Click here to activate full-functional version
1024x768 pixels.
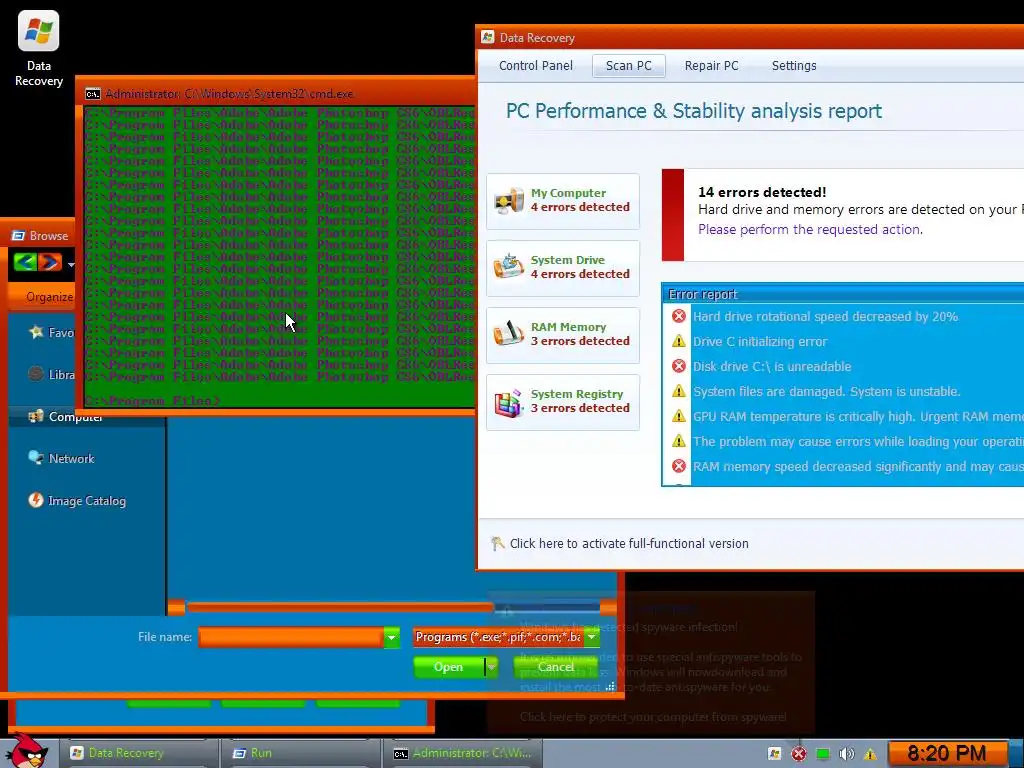629,543
